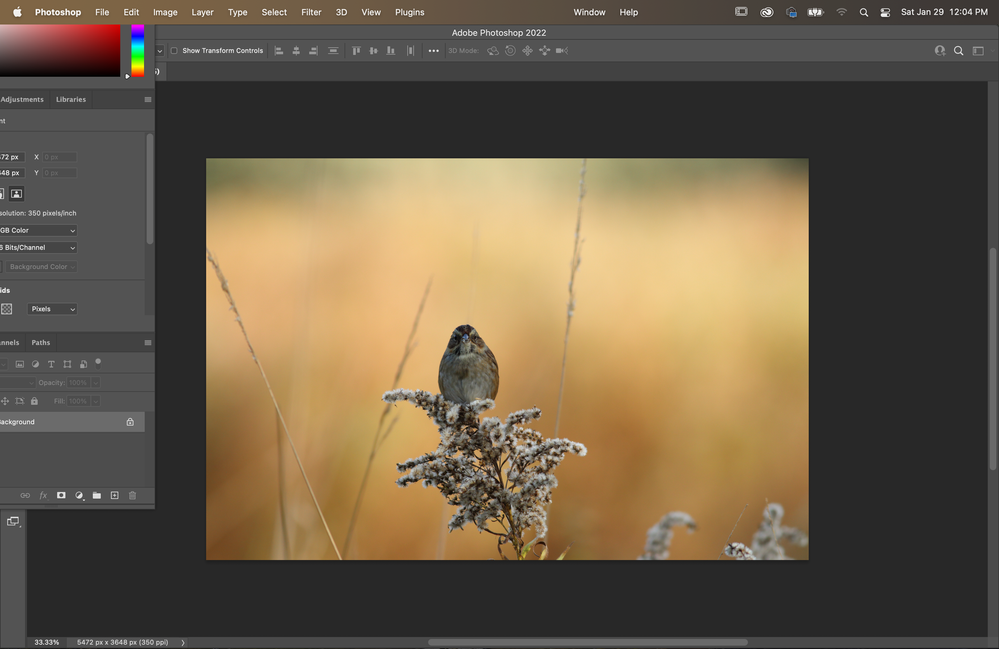Create a new layer with the plus icon
The width and height of the screenshot is (999, 649).
click(114, 495)
